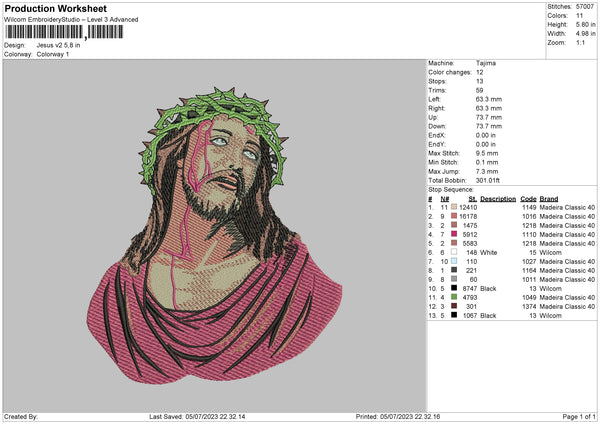Click the 'Printed: 05/07/2023 22.32.16' footer text
The height and width of the screenshot is (424, 600).
coord(398,416)
